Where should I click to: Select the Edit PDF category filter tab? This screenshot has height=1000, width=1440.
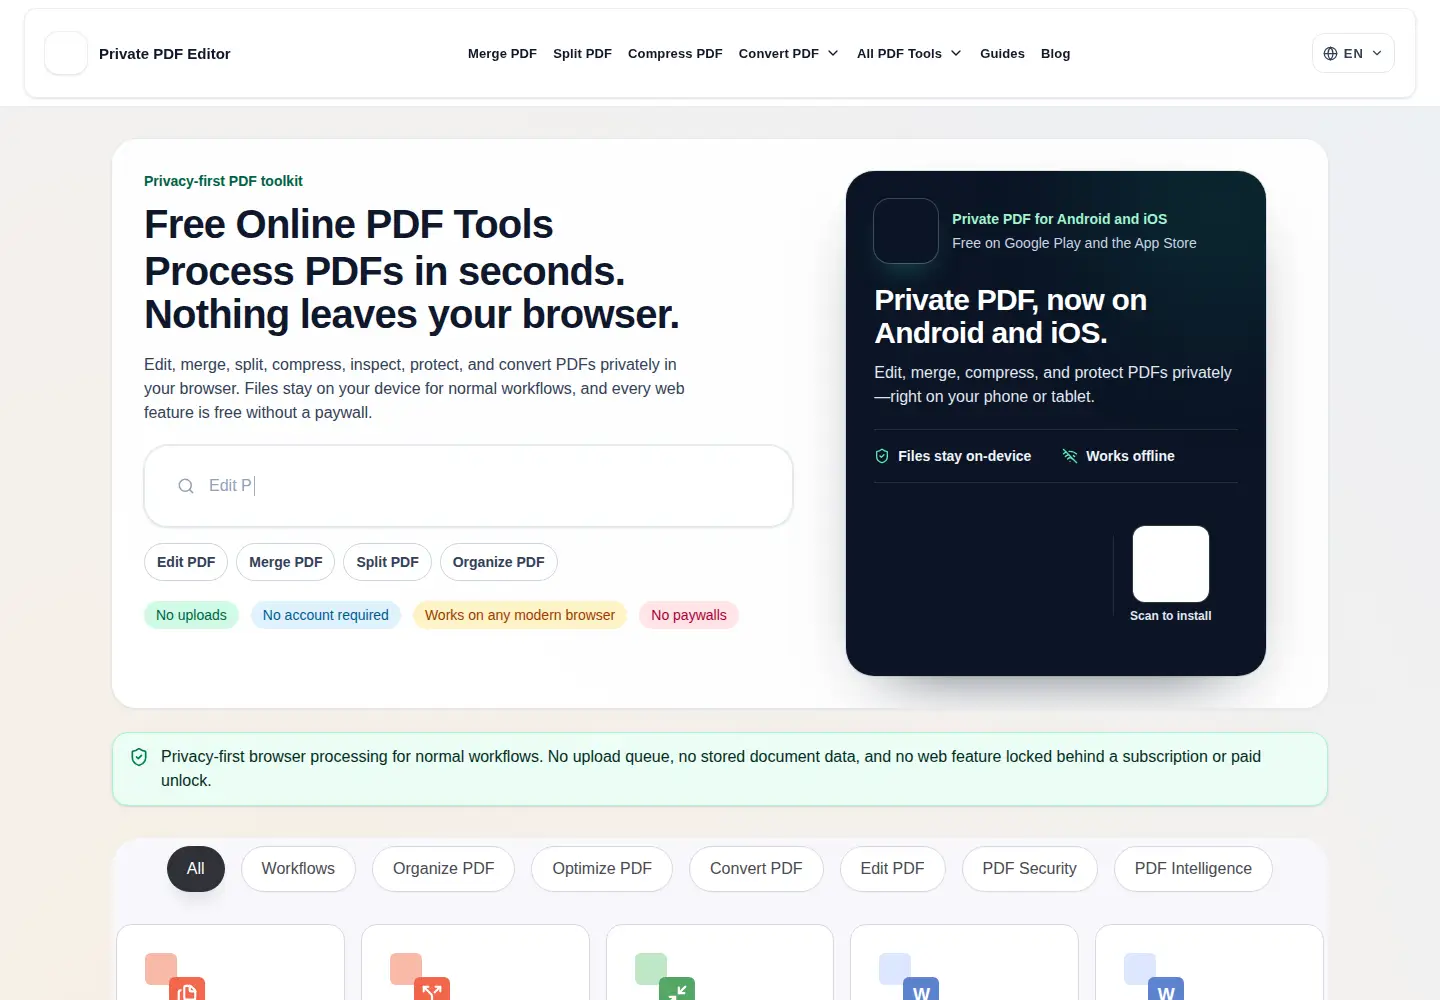(x=892, y=869)
